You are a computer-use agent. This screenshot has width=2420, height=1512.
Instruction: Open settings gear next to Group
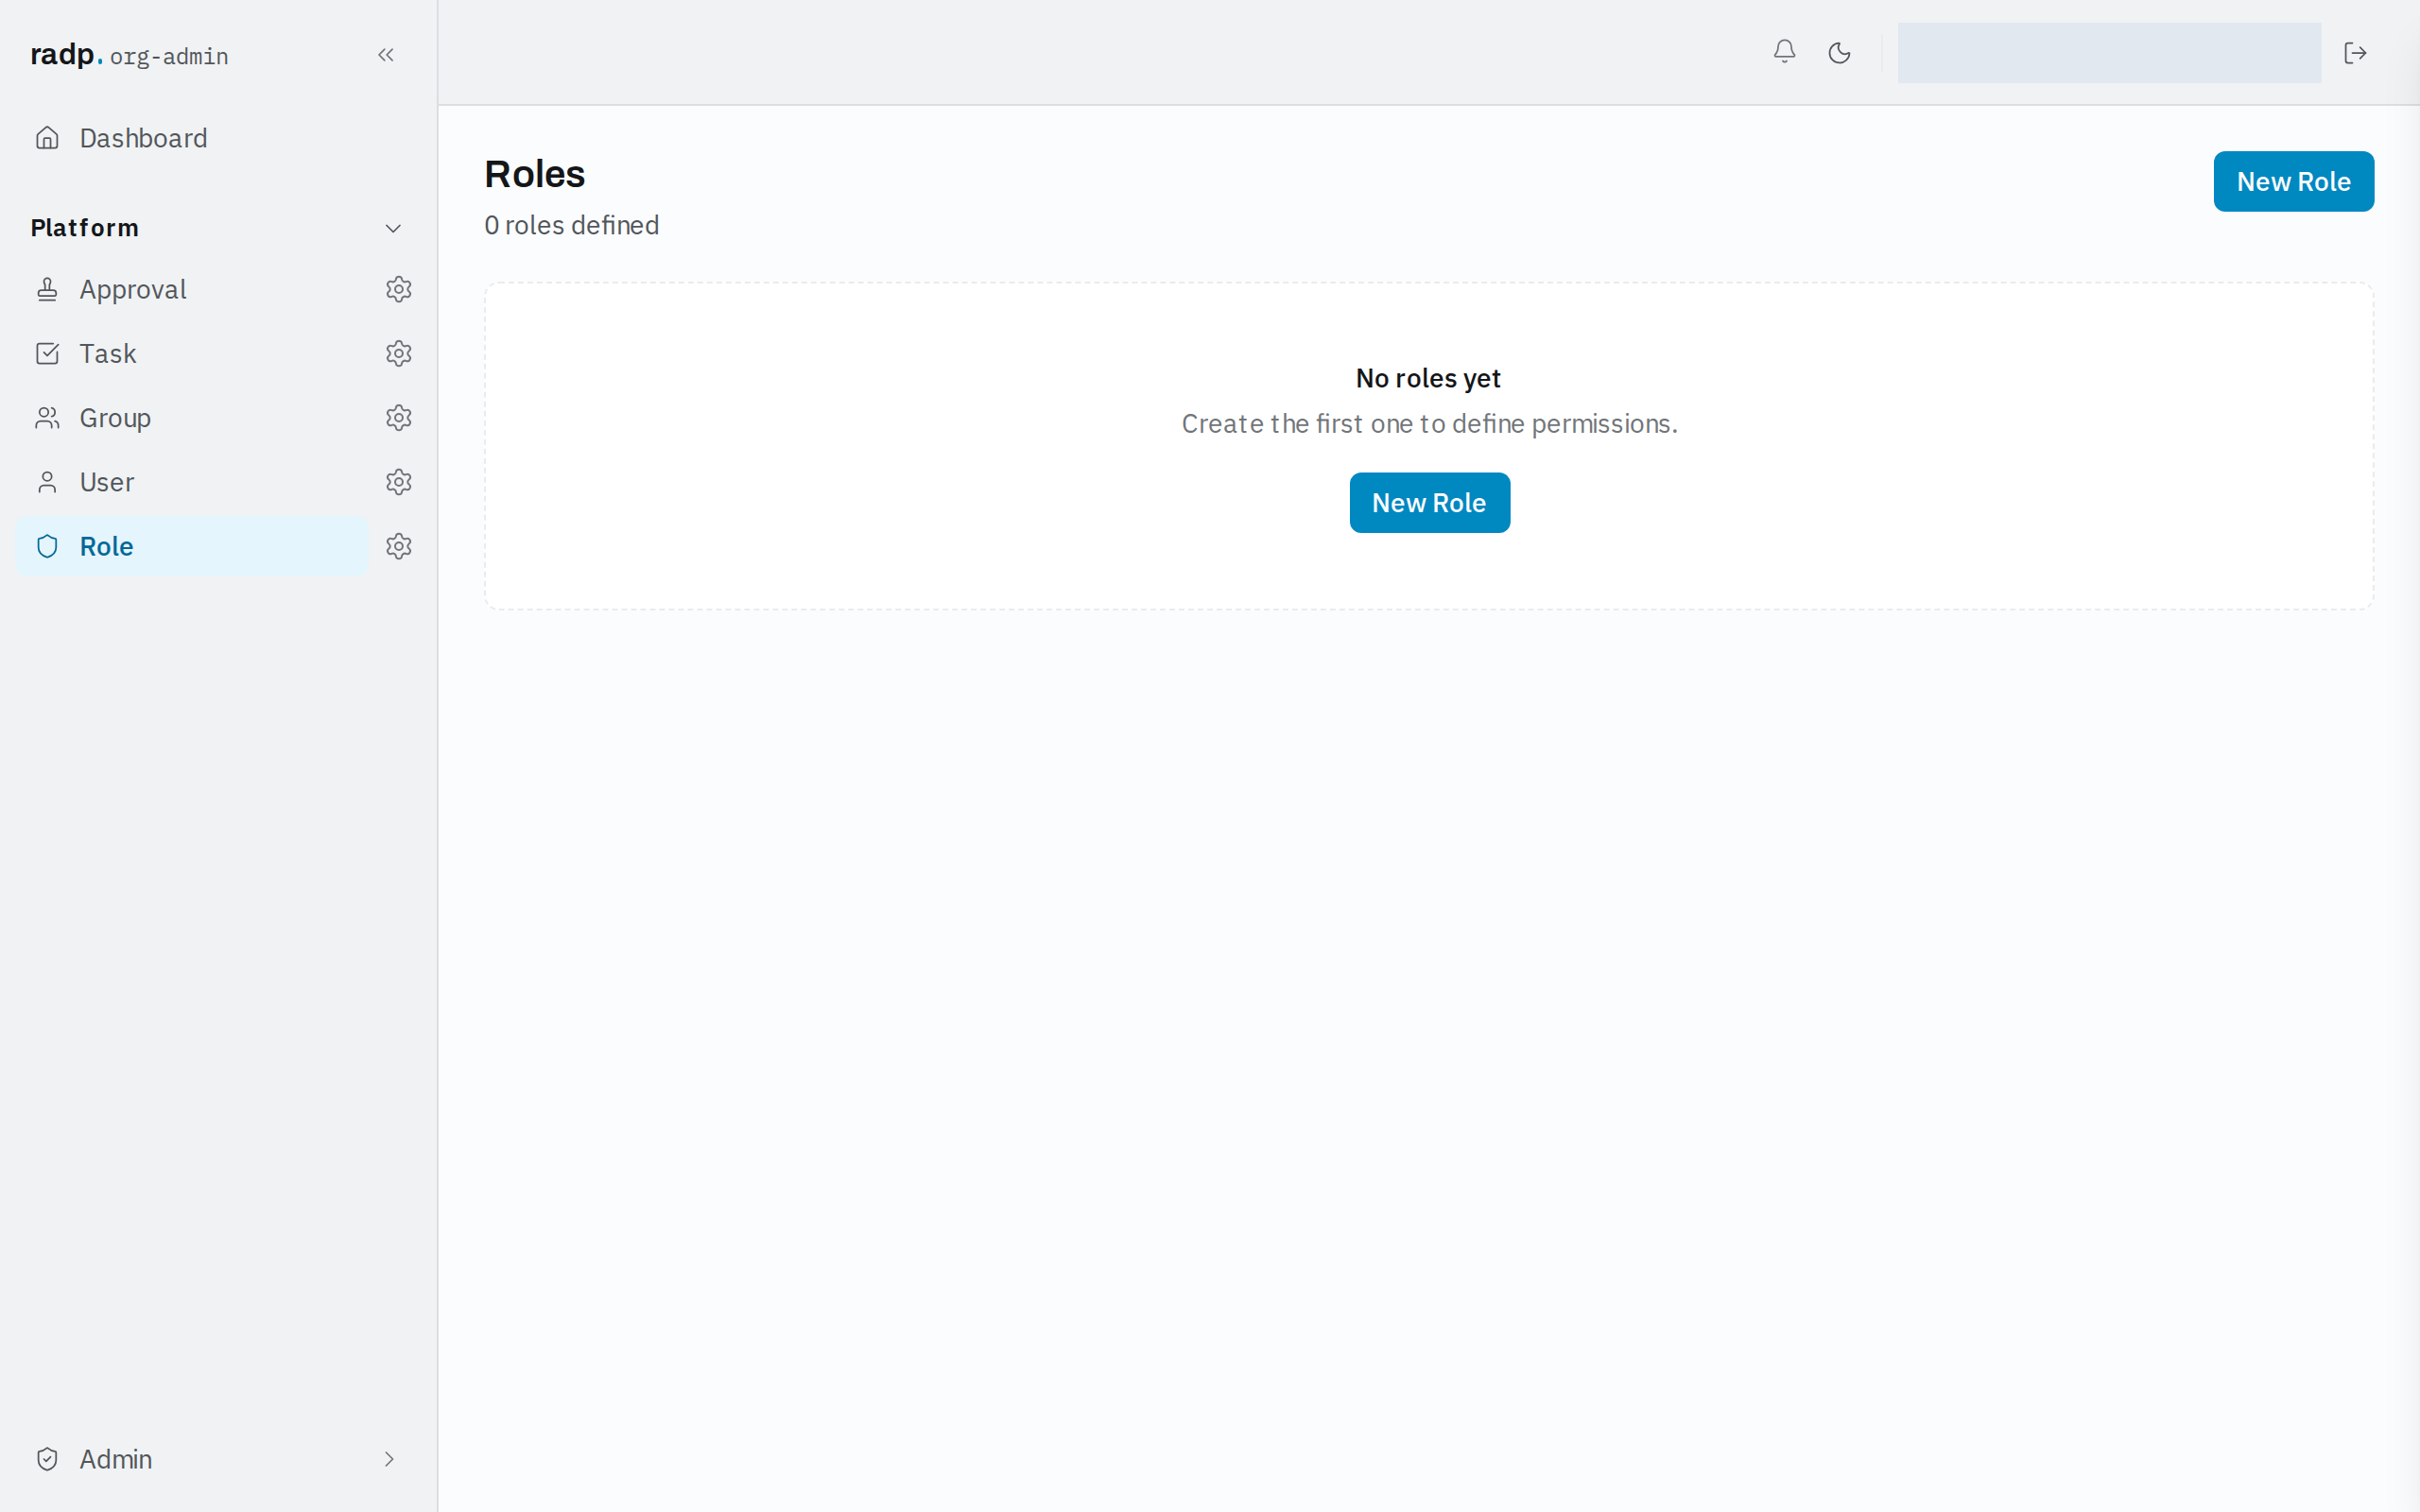[398, 418]
